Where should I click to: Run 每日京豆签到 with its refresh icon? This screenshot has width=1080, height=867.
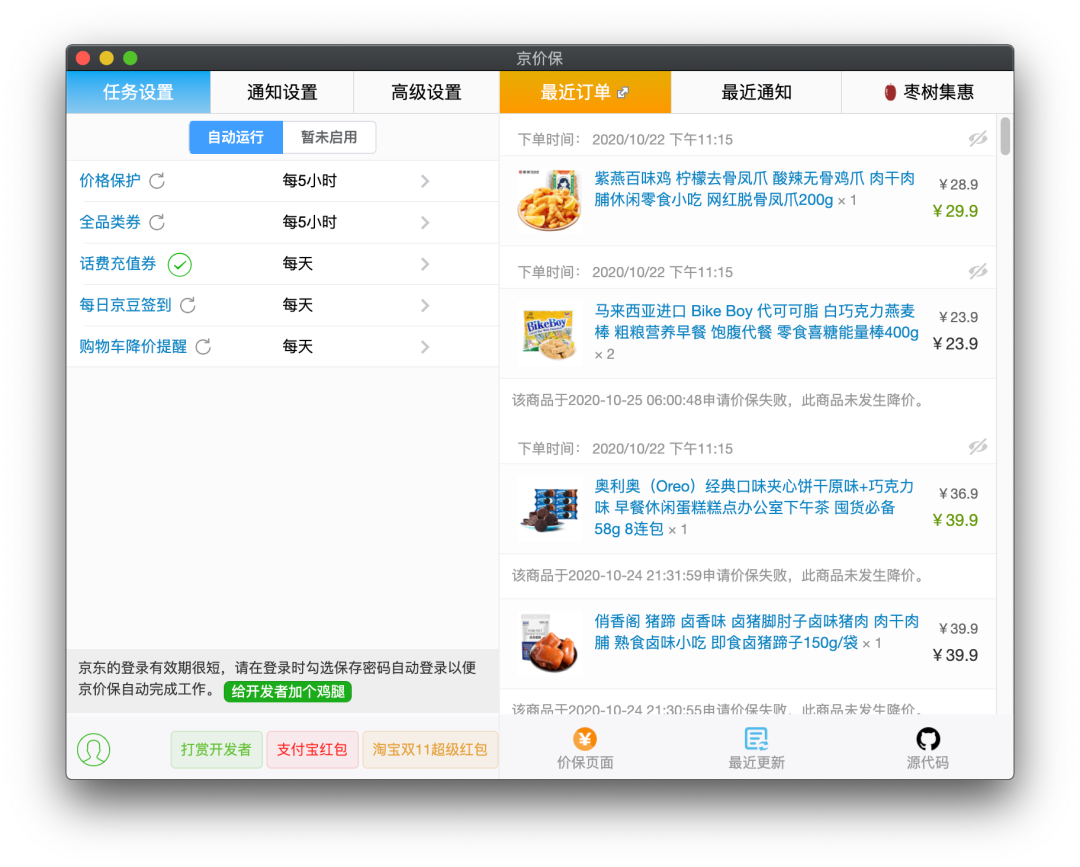187,305
